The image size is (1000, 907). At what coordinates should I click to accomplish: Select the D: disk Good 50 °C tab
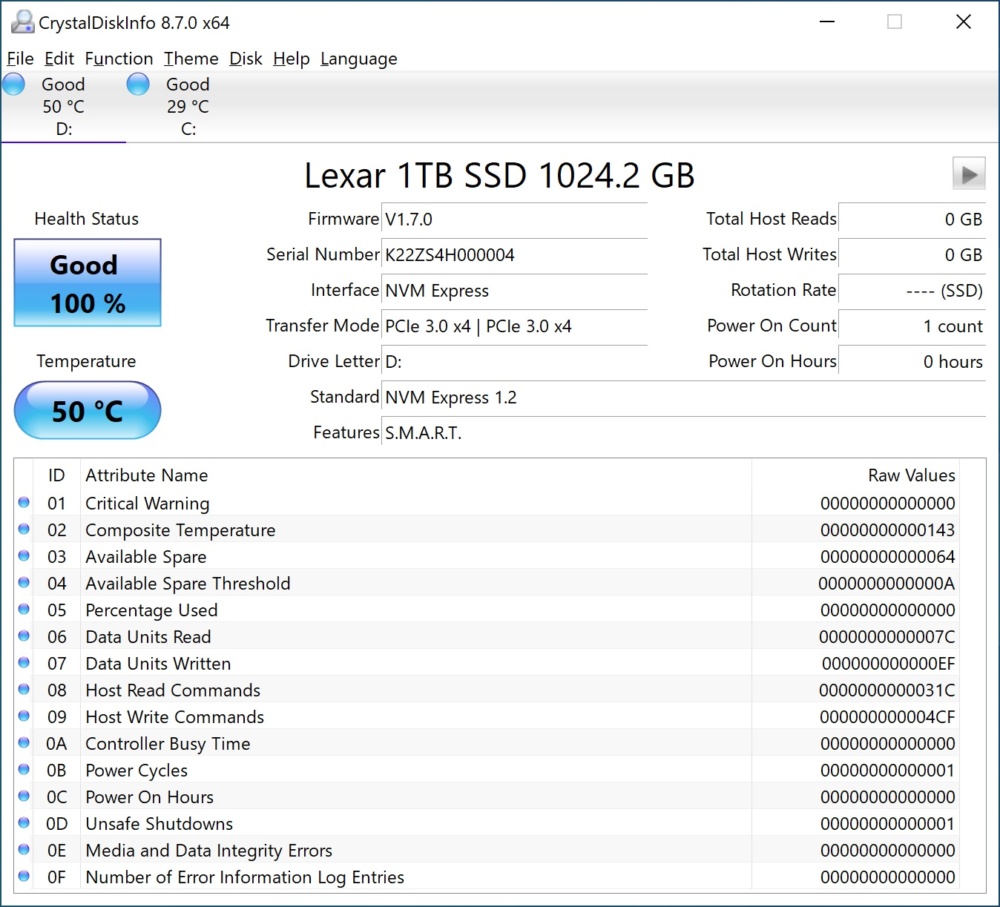click(63, 106)
